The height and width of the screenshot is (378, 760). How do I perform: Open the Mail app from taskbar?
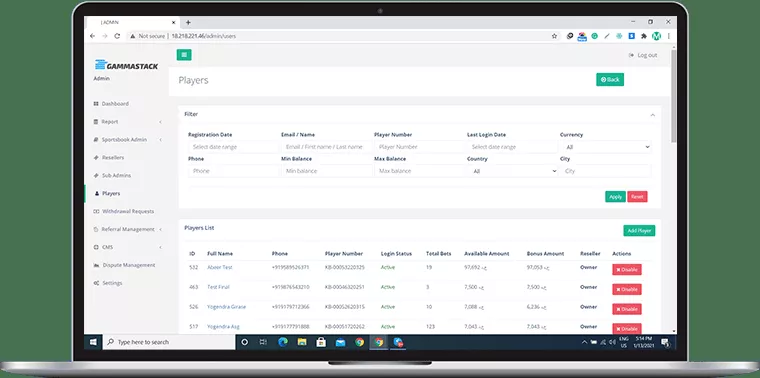[340, 342]
